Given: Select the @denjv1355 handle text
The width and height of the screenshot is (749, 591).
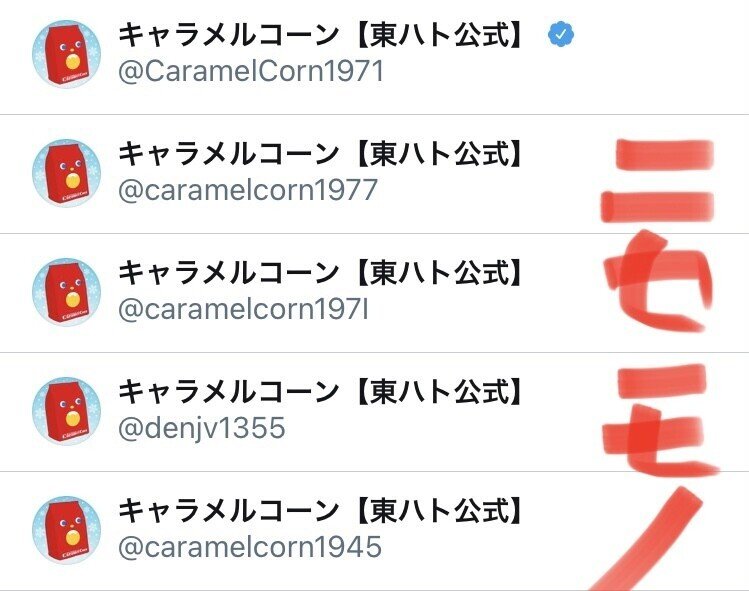Looking at the screenshot, I should tap(202, 429).
